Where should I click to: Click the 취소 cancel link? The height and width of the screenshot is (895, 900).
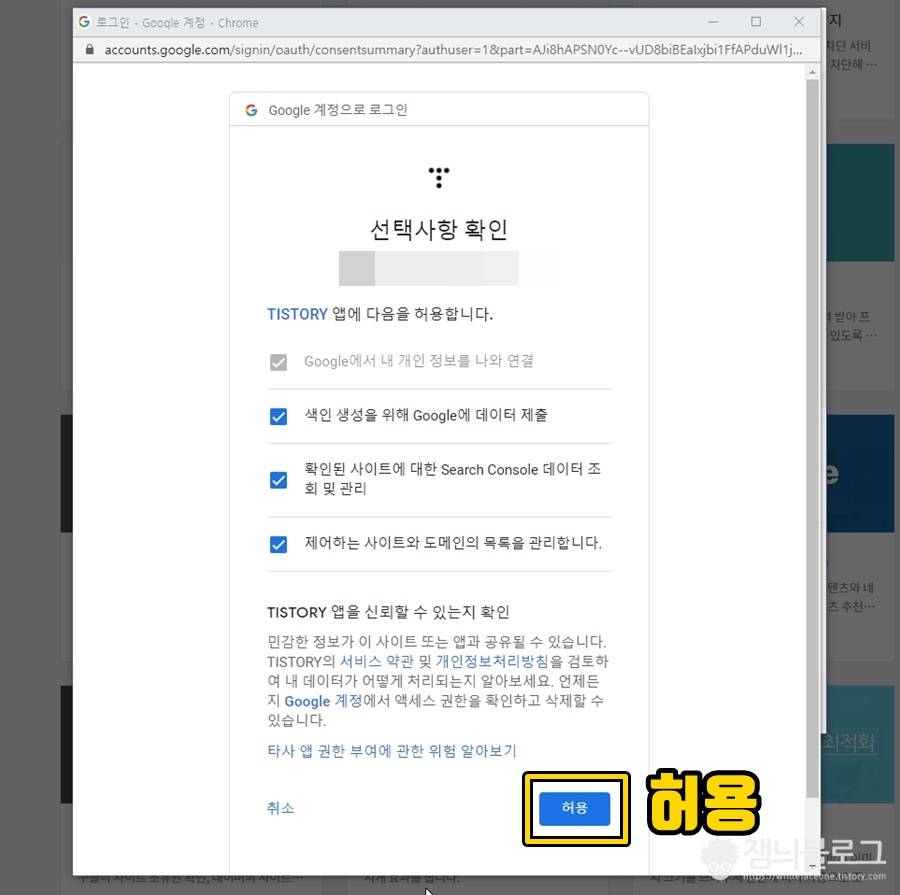tap(280, 808)
